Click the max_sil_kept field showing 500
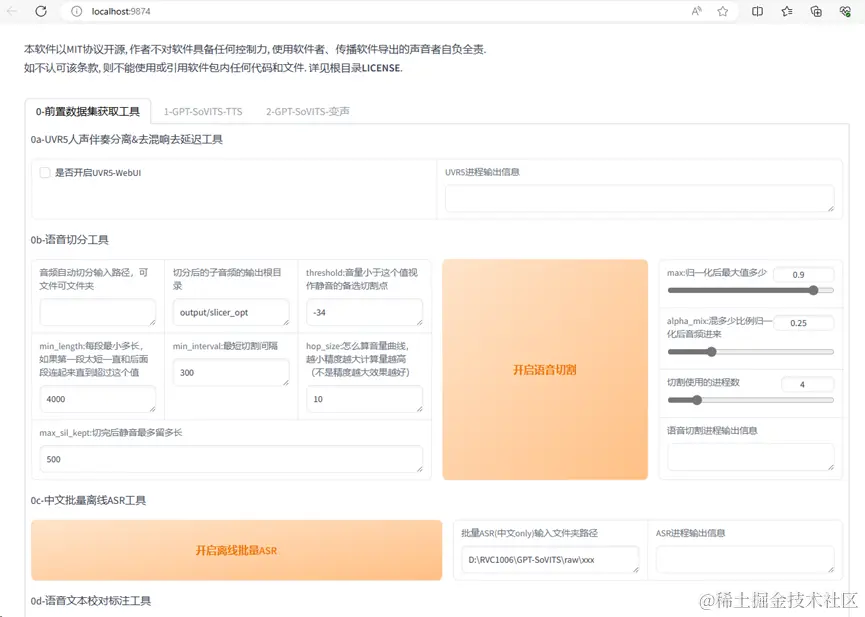Image resolution: width=865 pixels, height=617 pixels. pos(231,459)
